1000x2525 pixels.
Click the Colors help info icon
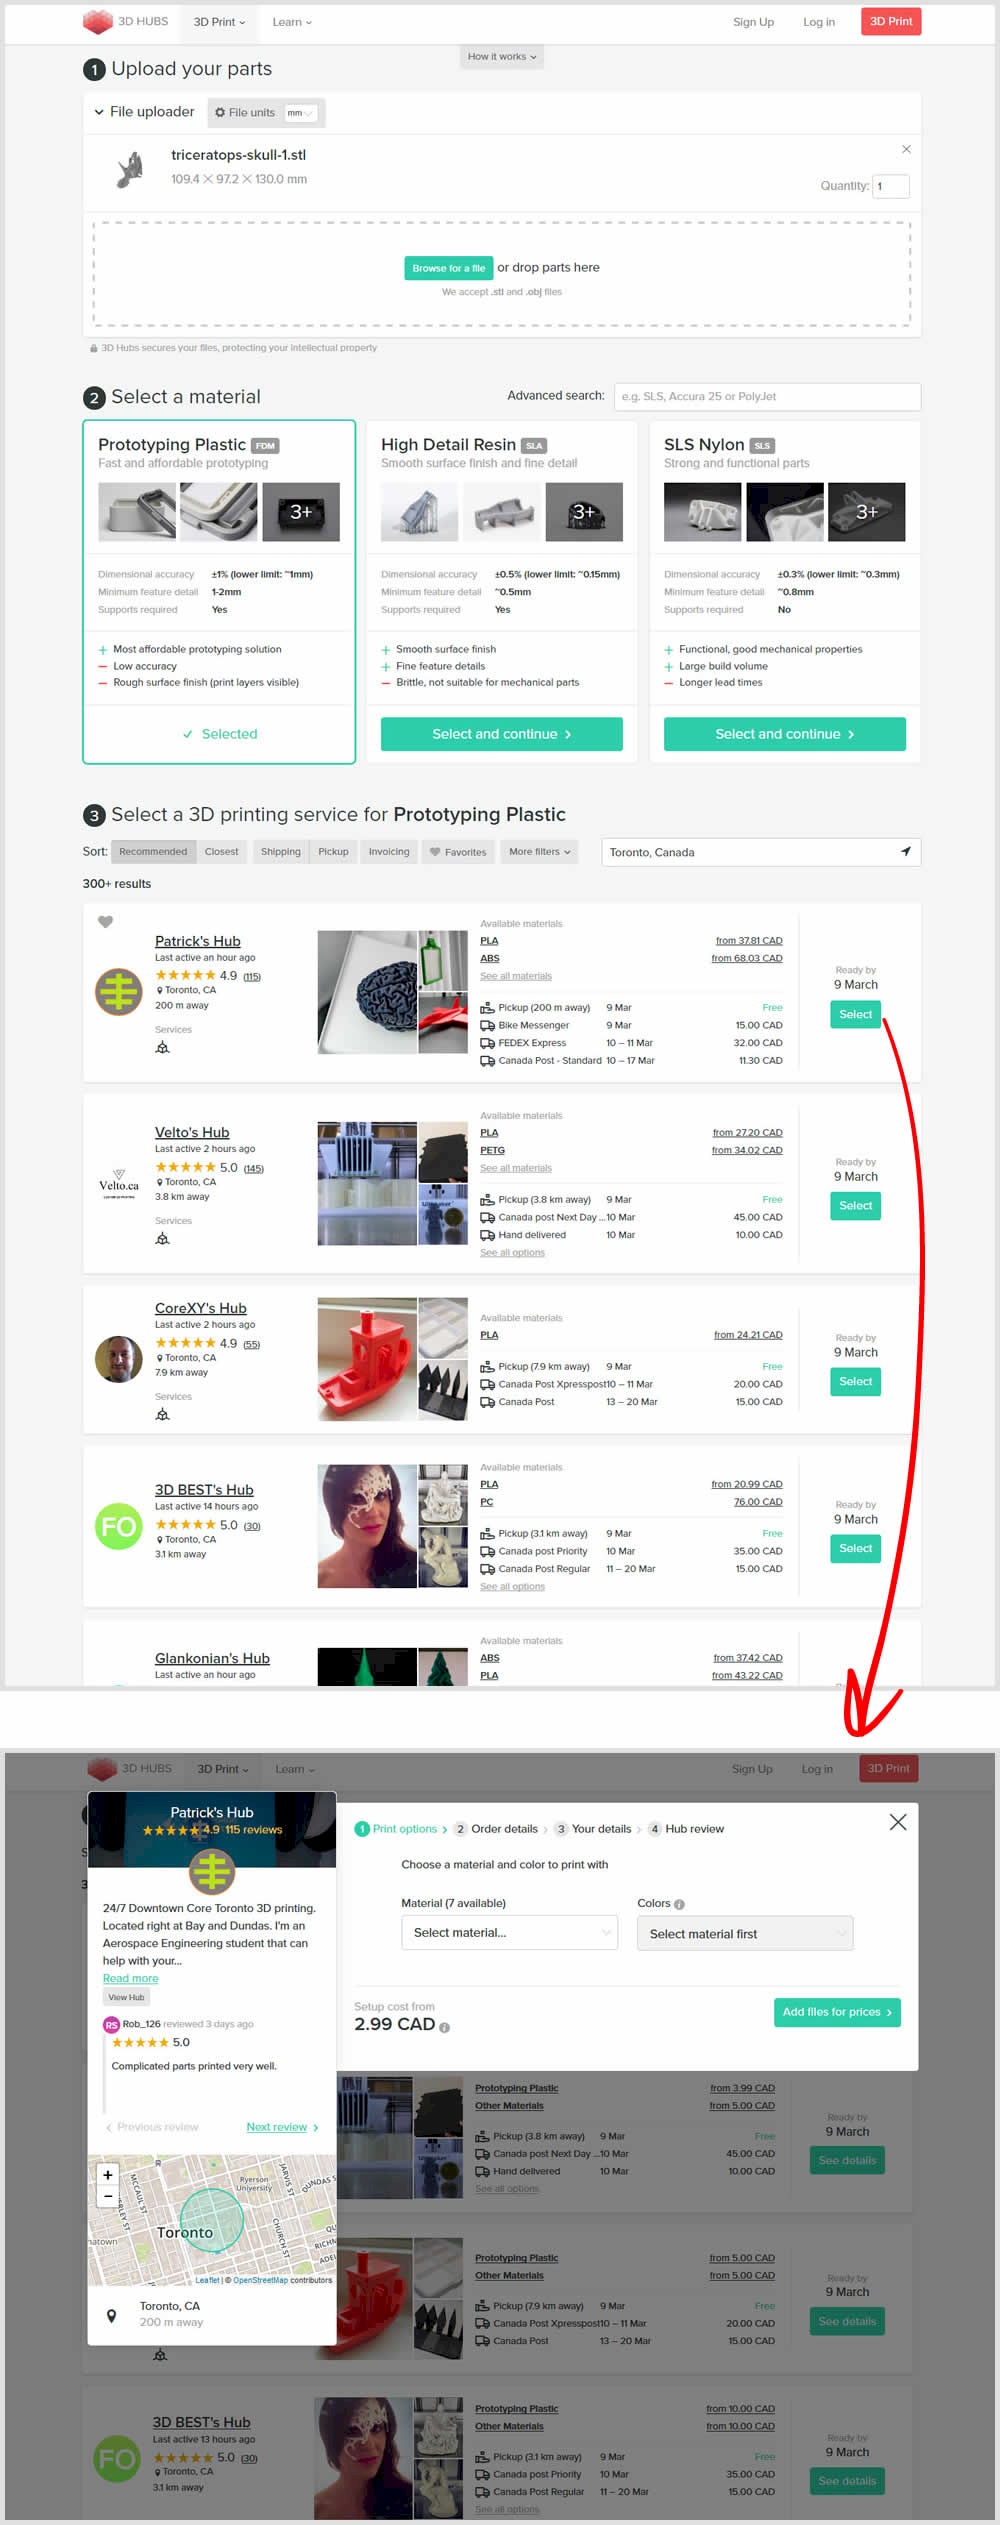tap(679, 1904)
